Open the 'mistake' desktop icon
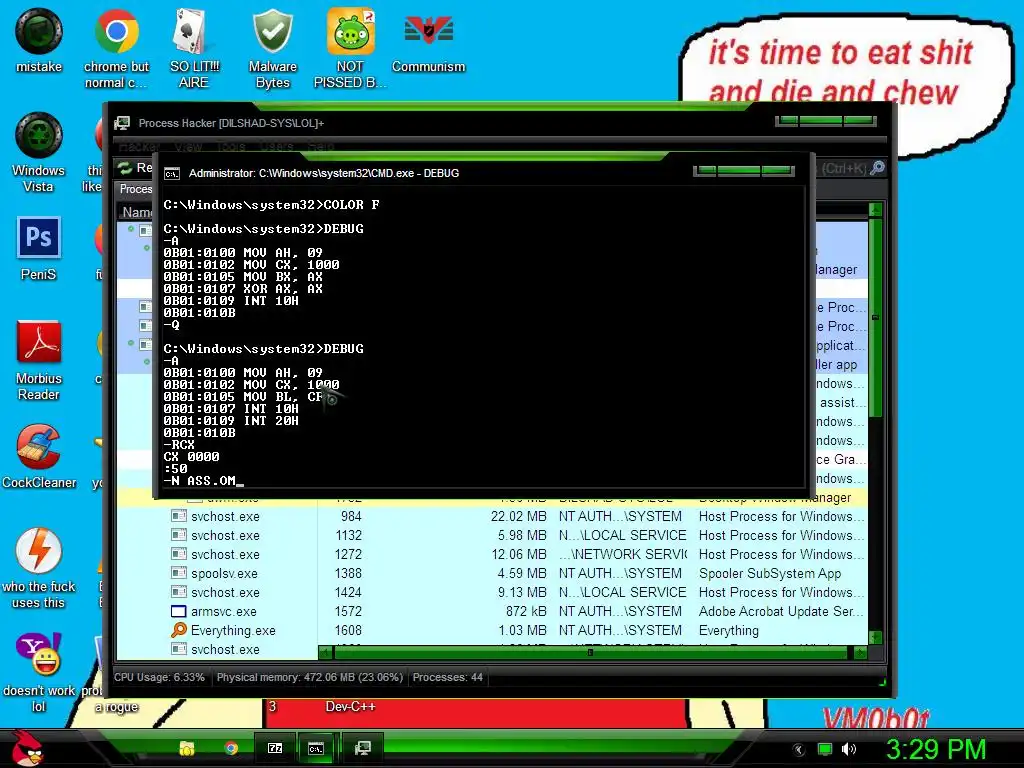The width and height of the screenshot is (1024, 768). tap(39, 31)
